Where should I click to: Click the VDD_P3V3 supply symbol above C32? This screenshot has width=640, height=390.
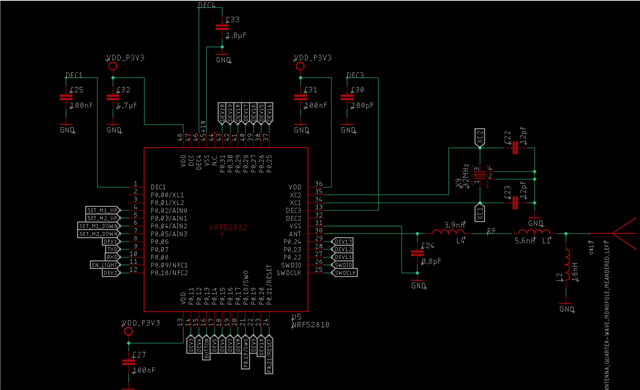[113, 66]
